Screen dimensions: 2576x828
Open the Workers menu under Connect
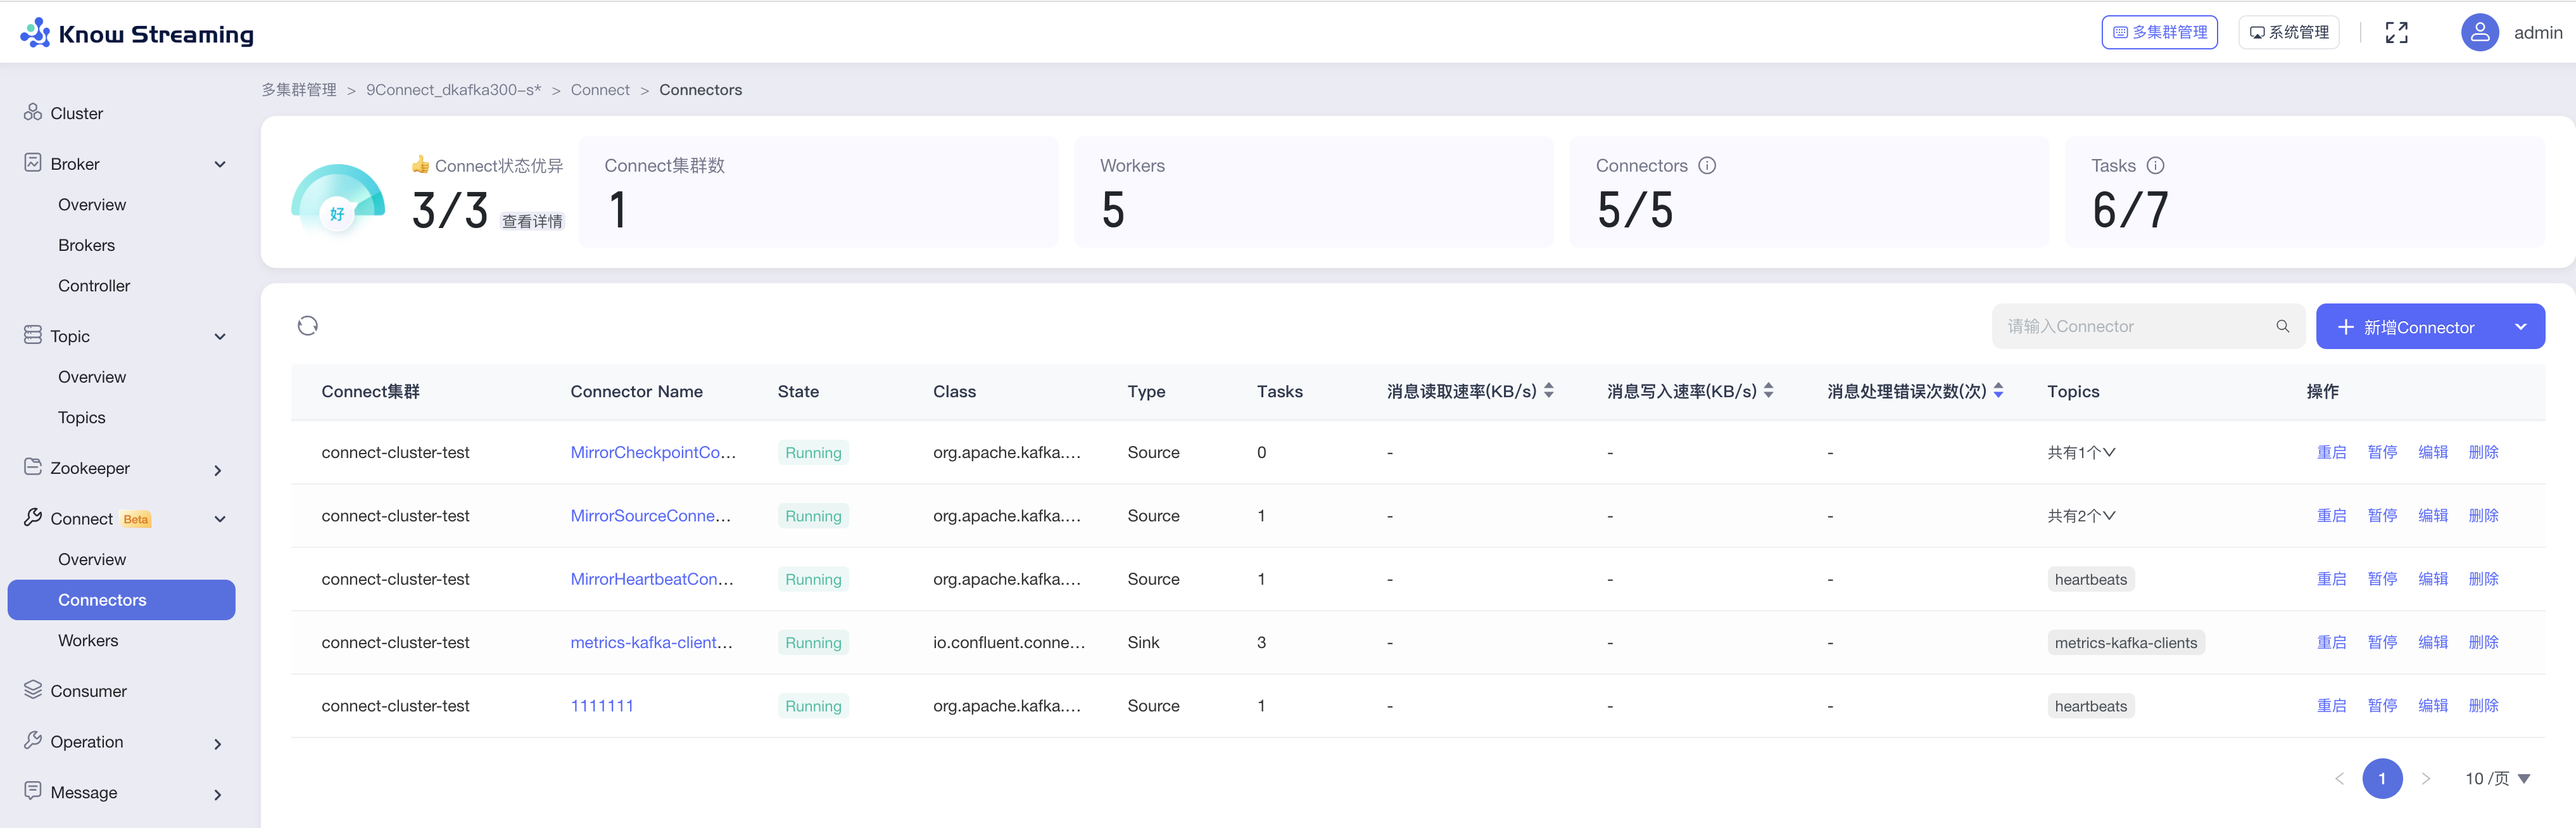[x=88, y=640]
